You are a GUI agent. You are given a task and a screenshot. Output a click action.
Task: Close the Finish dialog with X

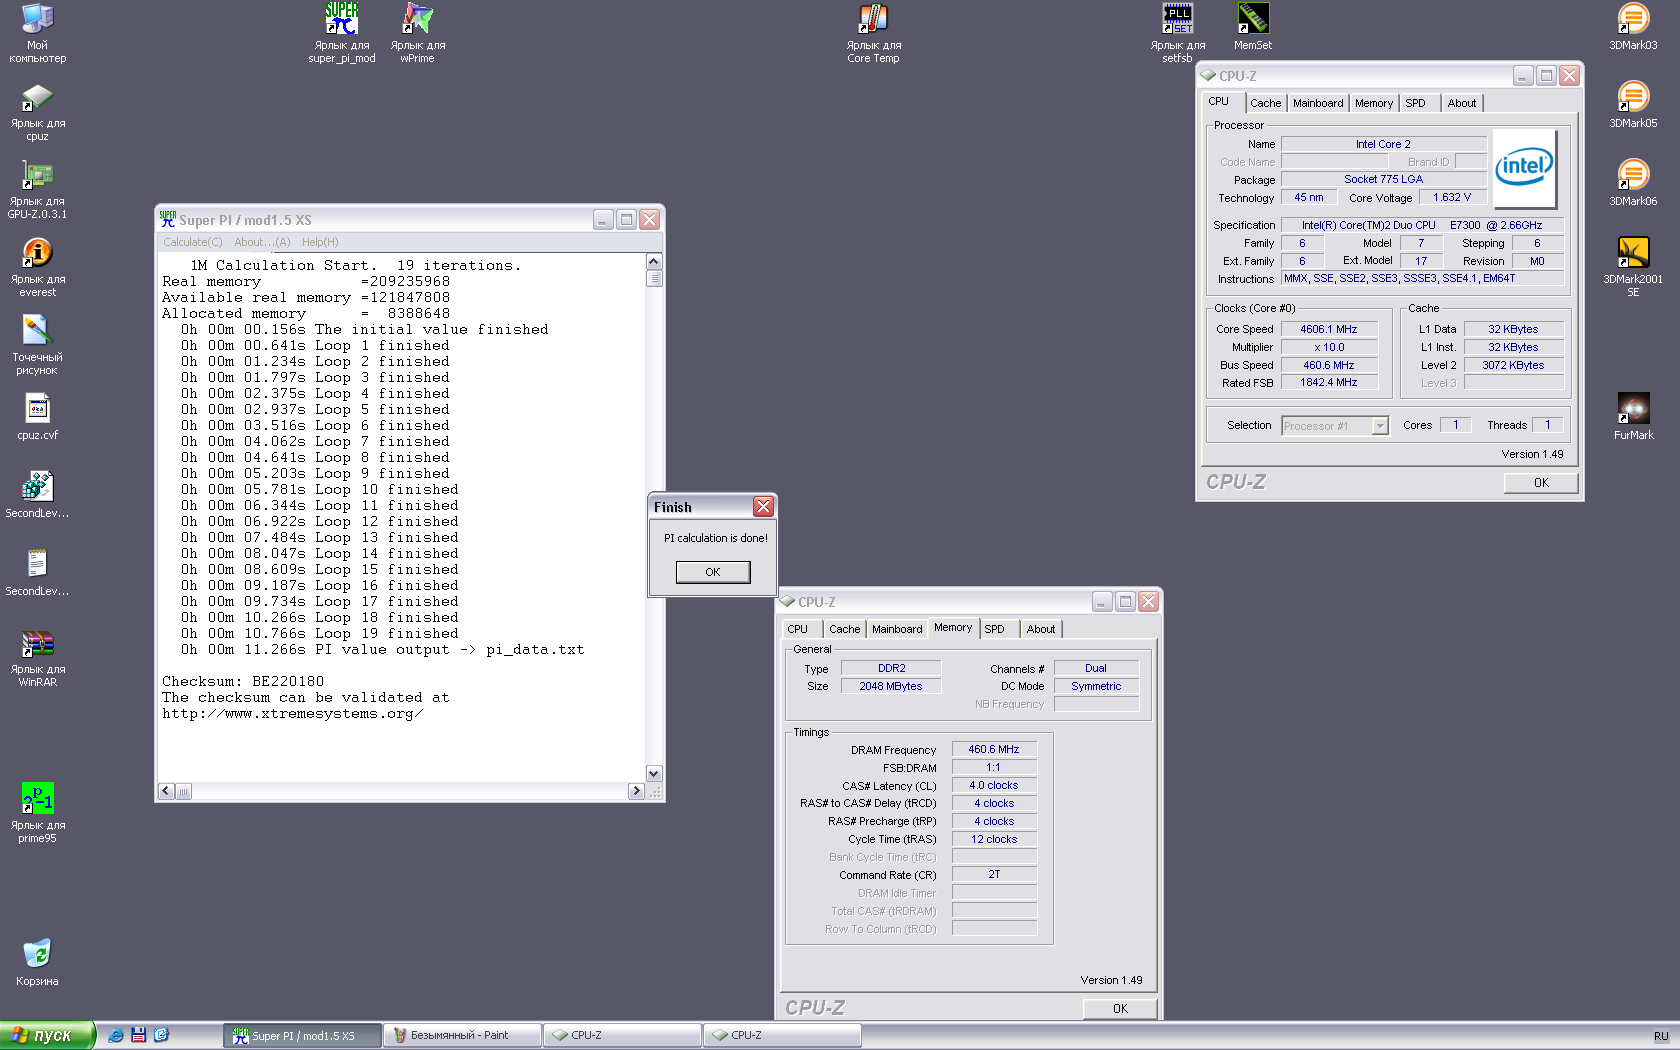[763, 507]
